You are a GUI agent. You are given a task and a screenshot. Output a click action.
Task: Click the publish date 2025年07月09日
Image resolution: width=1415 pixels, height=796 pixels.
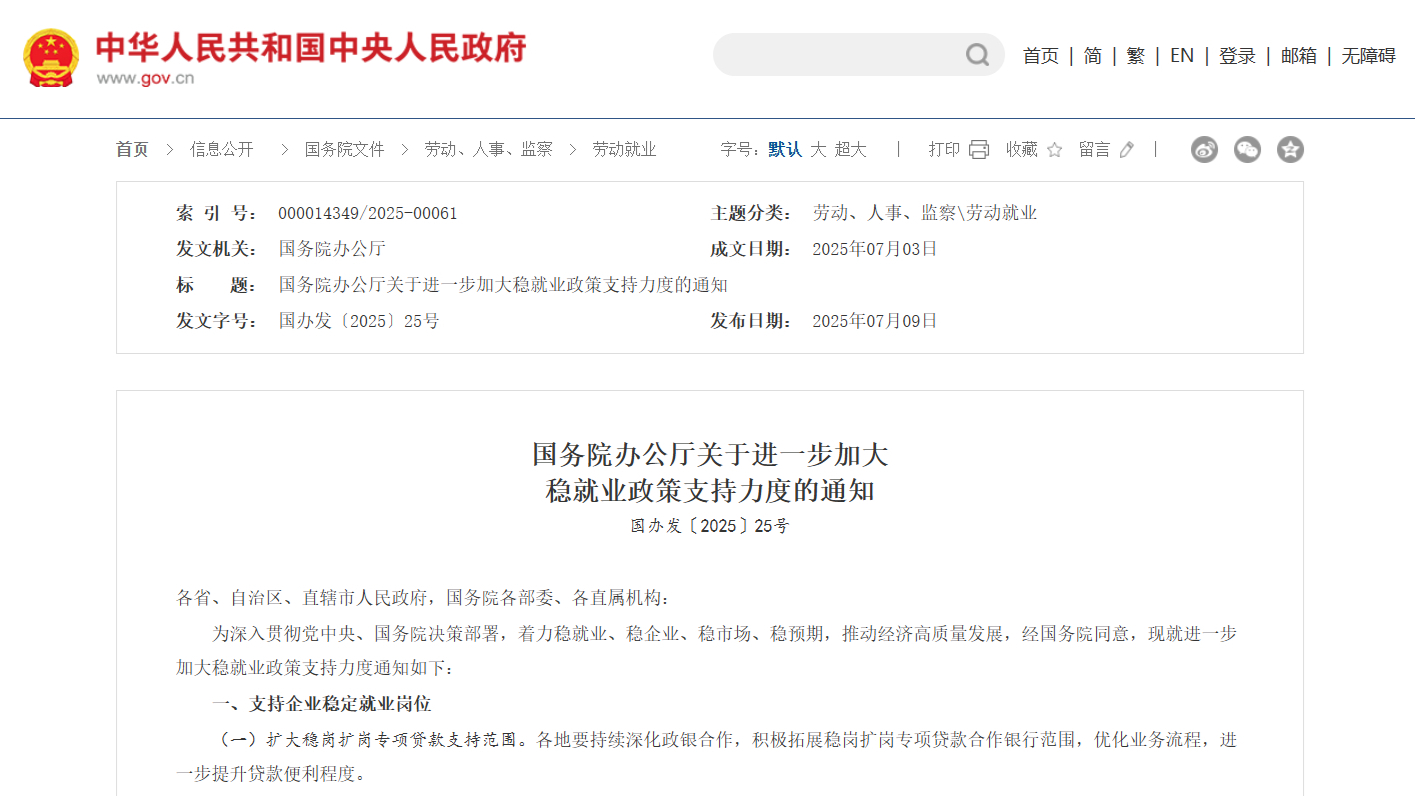pos(875,322)
